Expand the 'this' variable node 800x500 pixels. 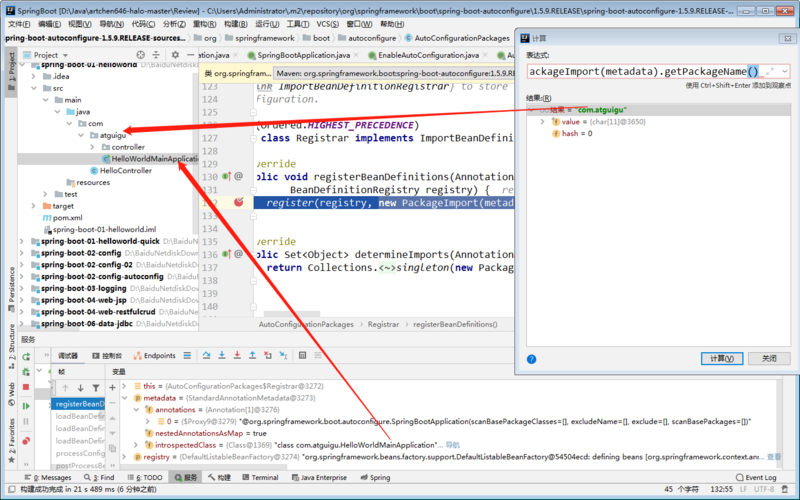tap(124, 386)
